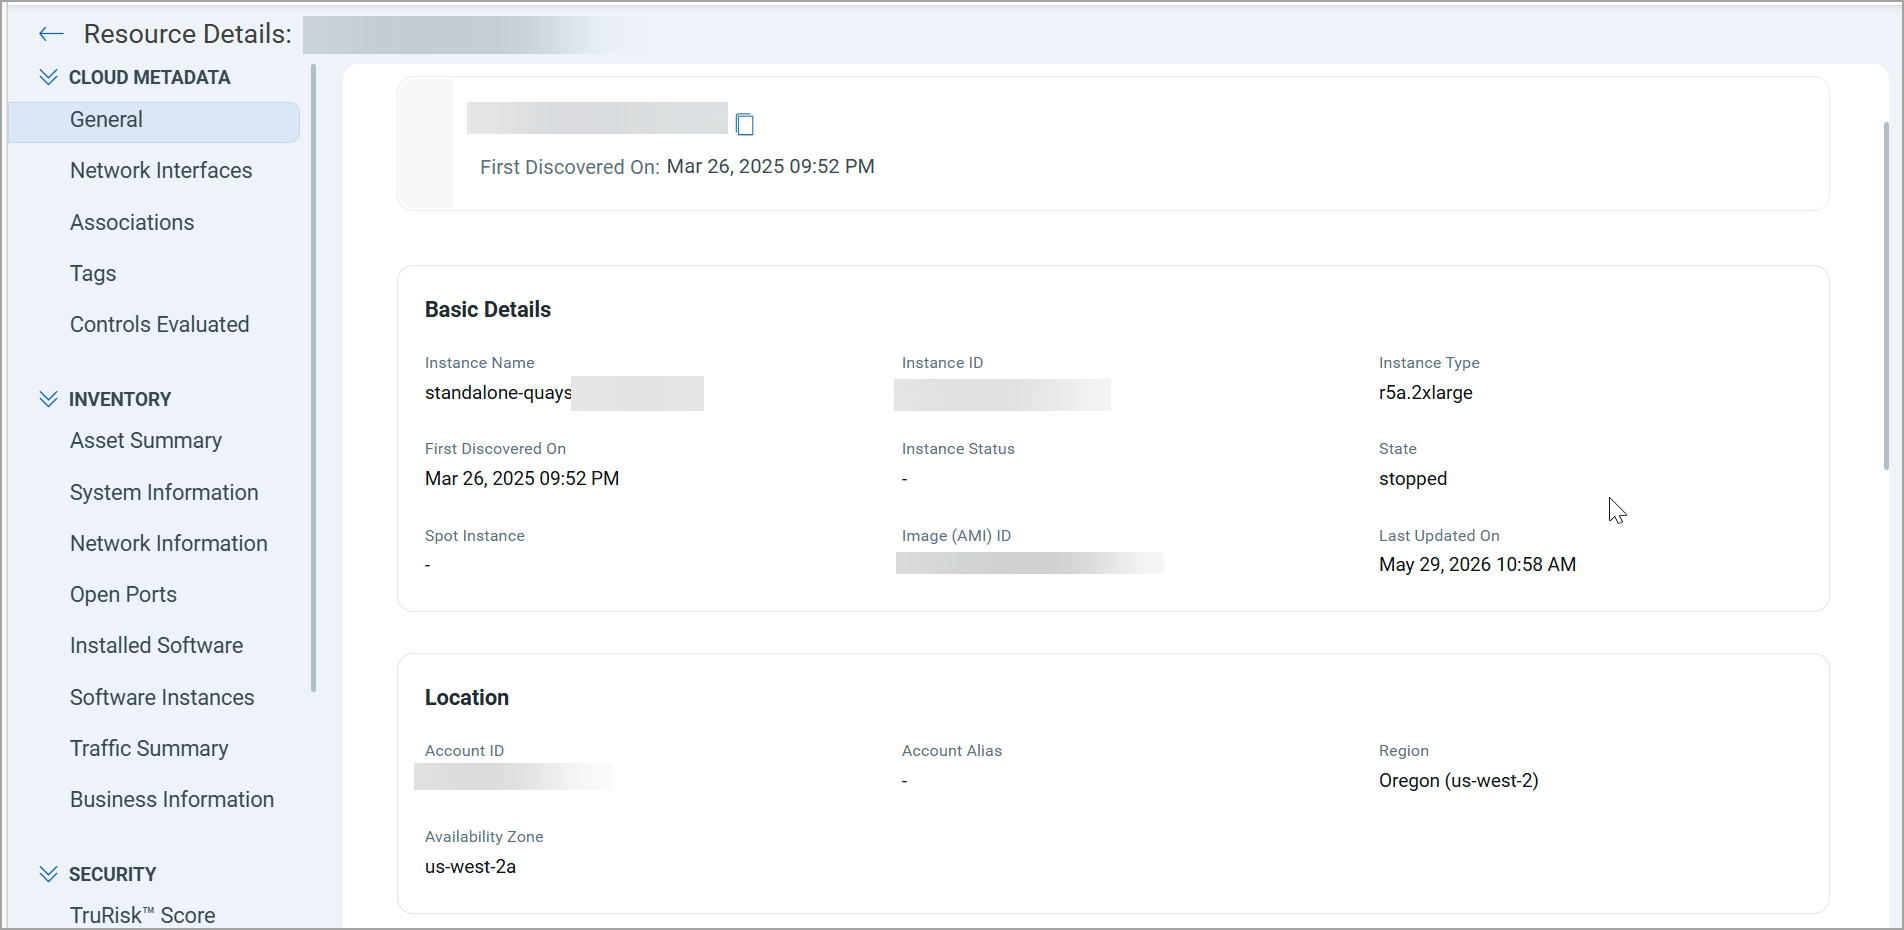The height and width of the screenshot is (930, 1904).
Task: Open TruRisk Score
Action: (x=143, y=915)
